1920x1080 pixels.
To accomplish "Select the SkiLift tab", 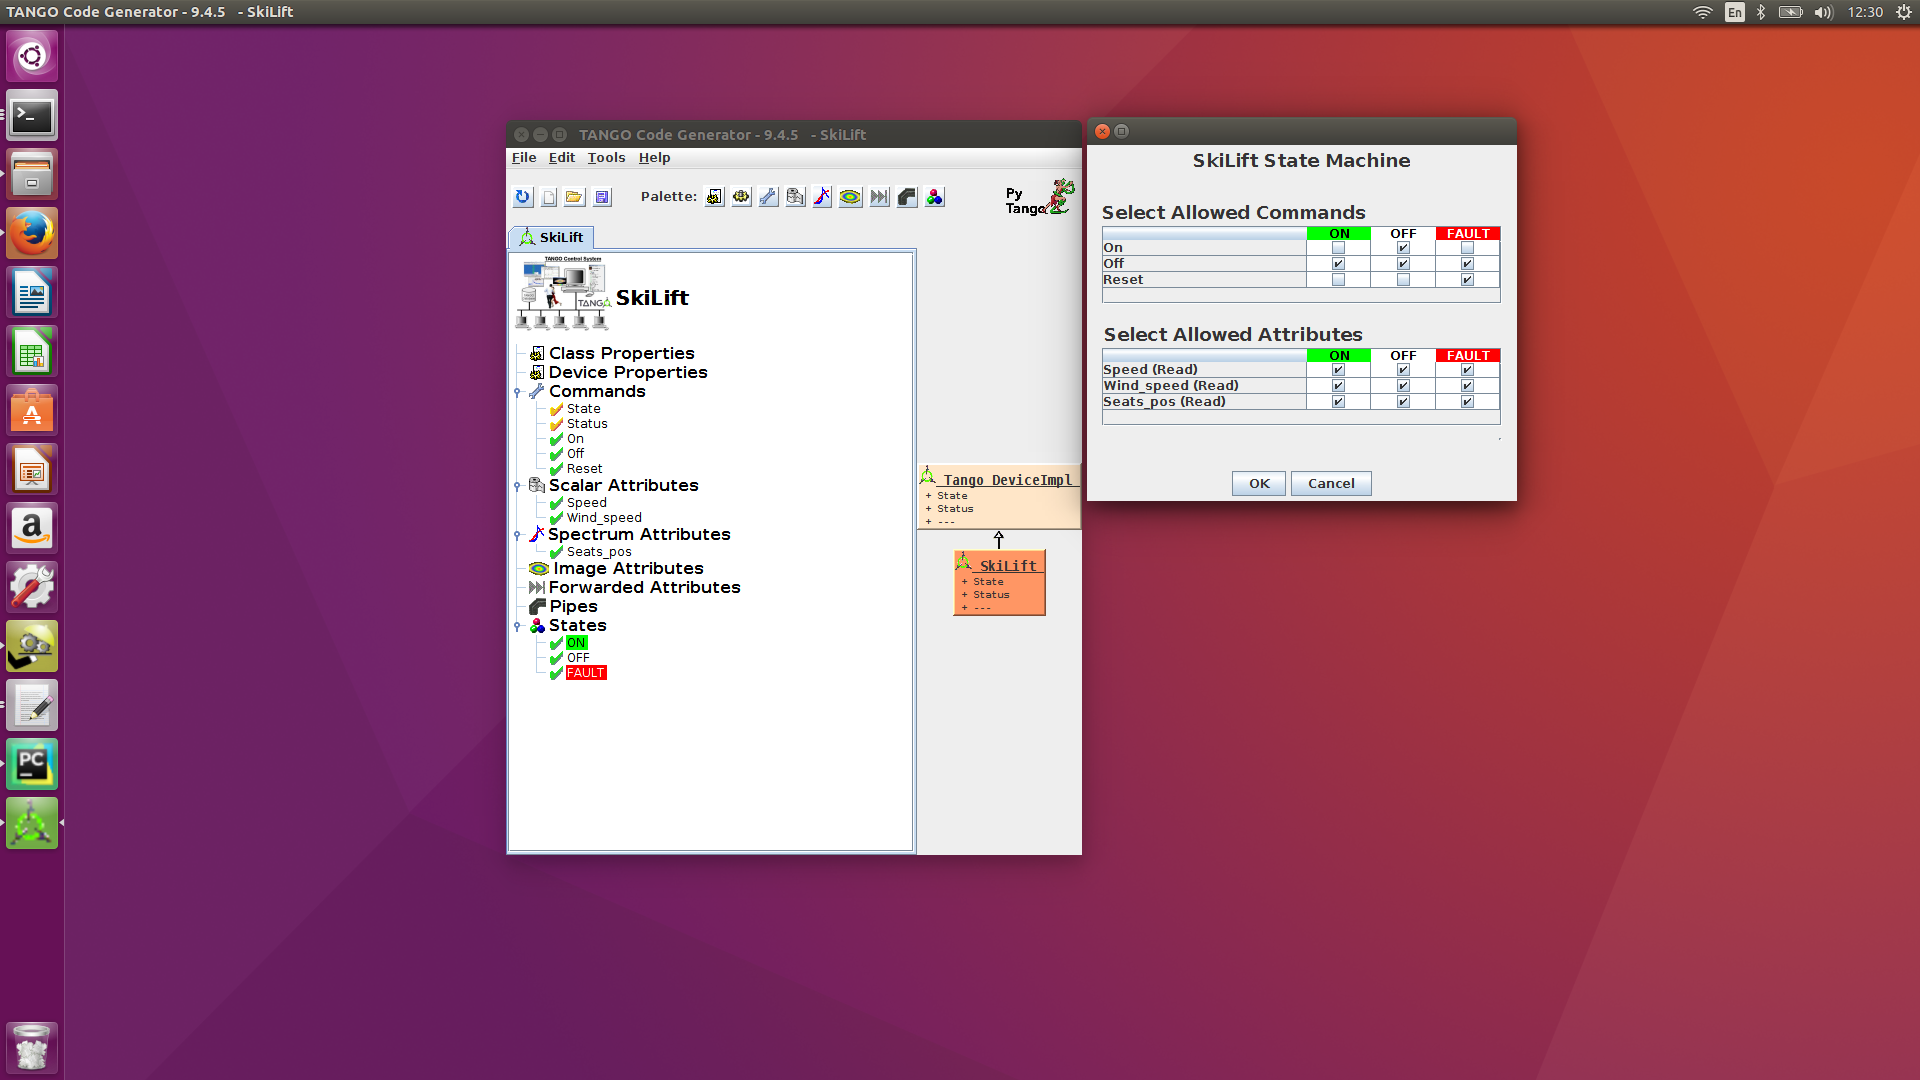I will (551, 237).
